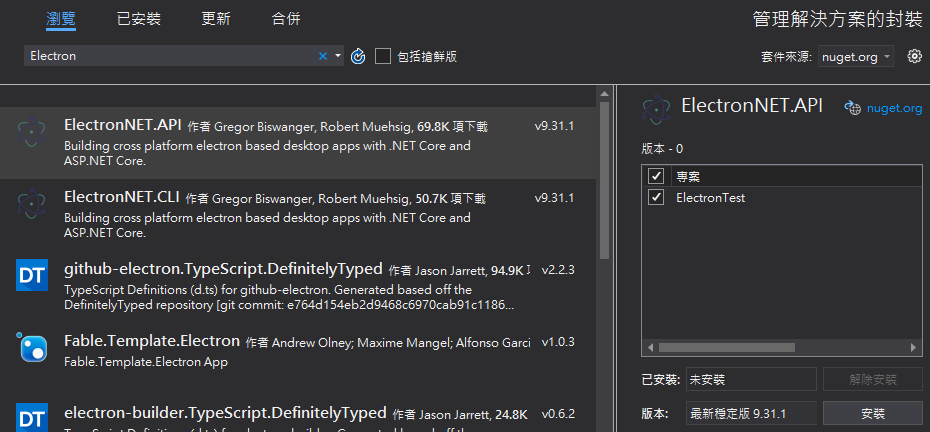Click the 已安裝 未安裝 status field
The height and width of the screenshot is (432, 930).
[751, 379]
